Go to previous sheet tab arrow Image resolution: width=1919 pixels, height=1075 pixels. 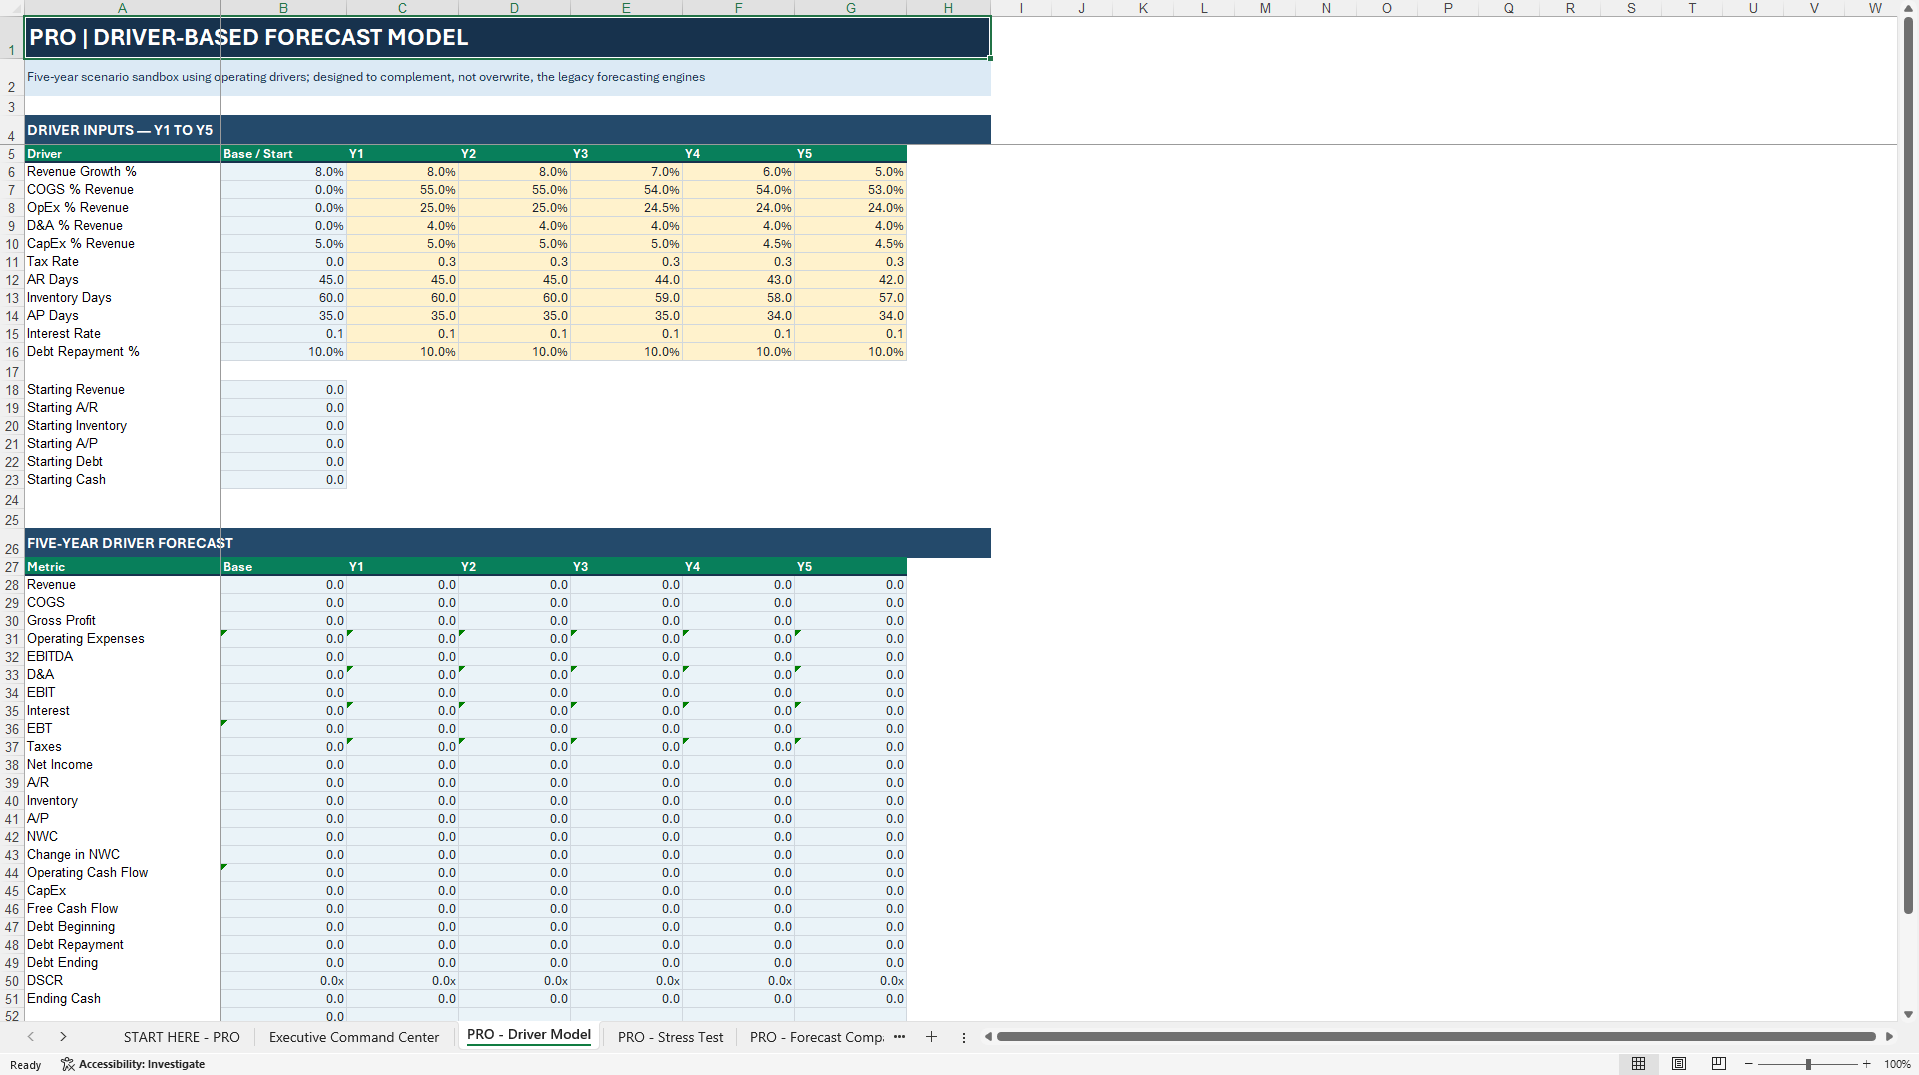tap(31, 1037)
